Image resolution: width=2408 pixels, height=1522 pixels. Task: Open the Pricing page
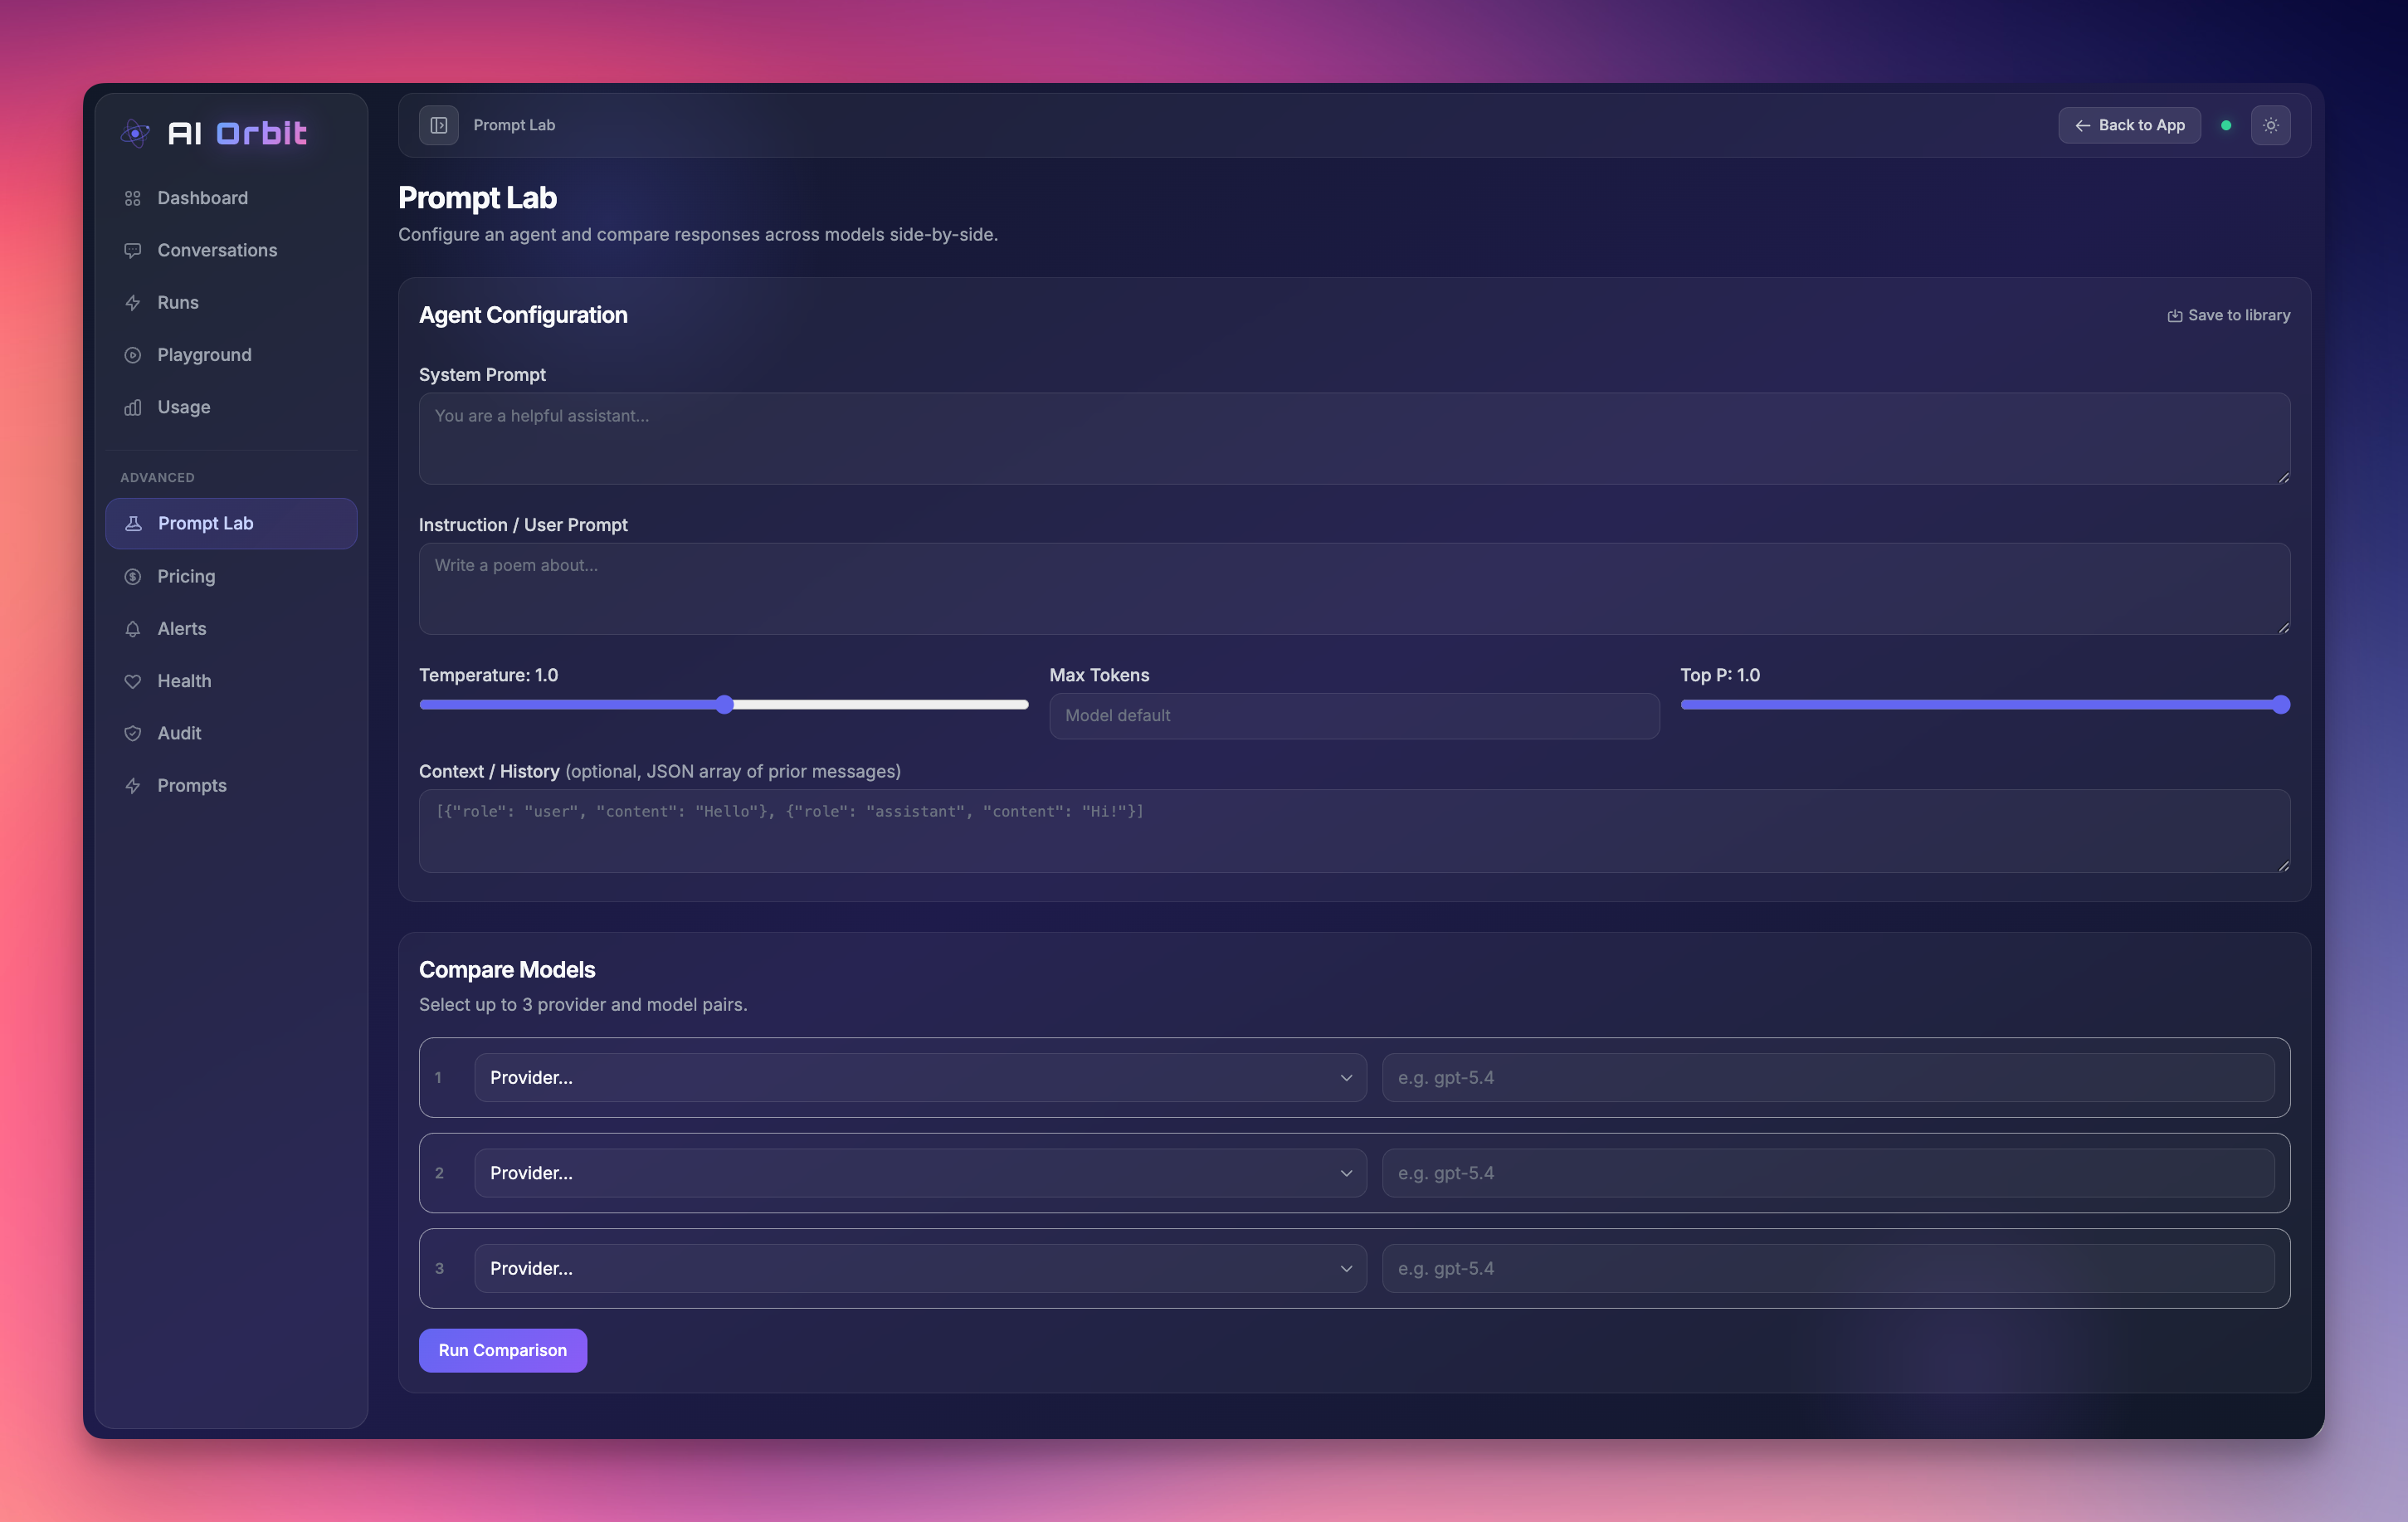point(231,576)
